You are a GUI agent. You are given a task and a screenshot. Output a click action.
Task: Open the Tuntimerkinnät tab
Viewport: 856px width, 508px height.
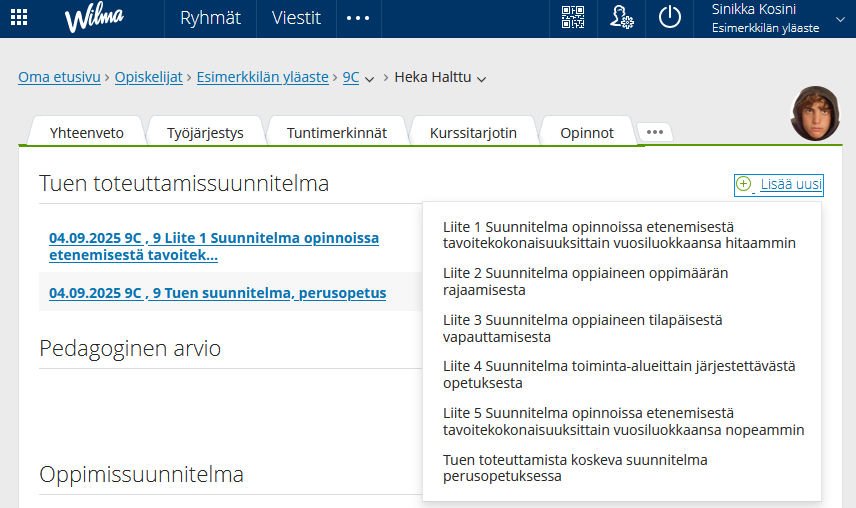pyautogui.click(x=336, y=132)
